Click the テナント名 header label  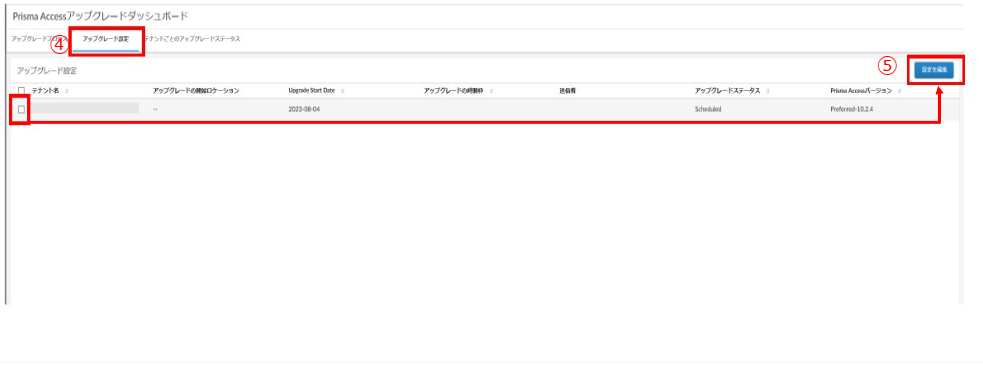click(46, 91)
